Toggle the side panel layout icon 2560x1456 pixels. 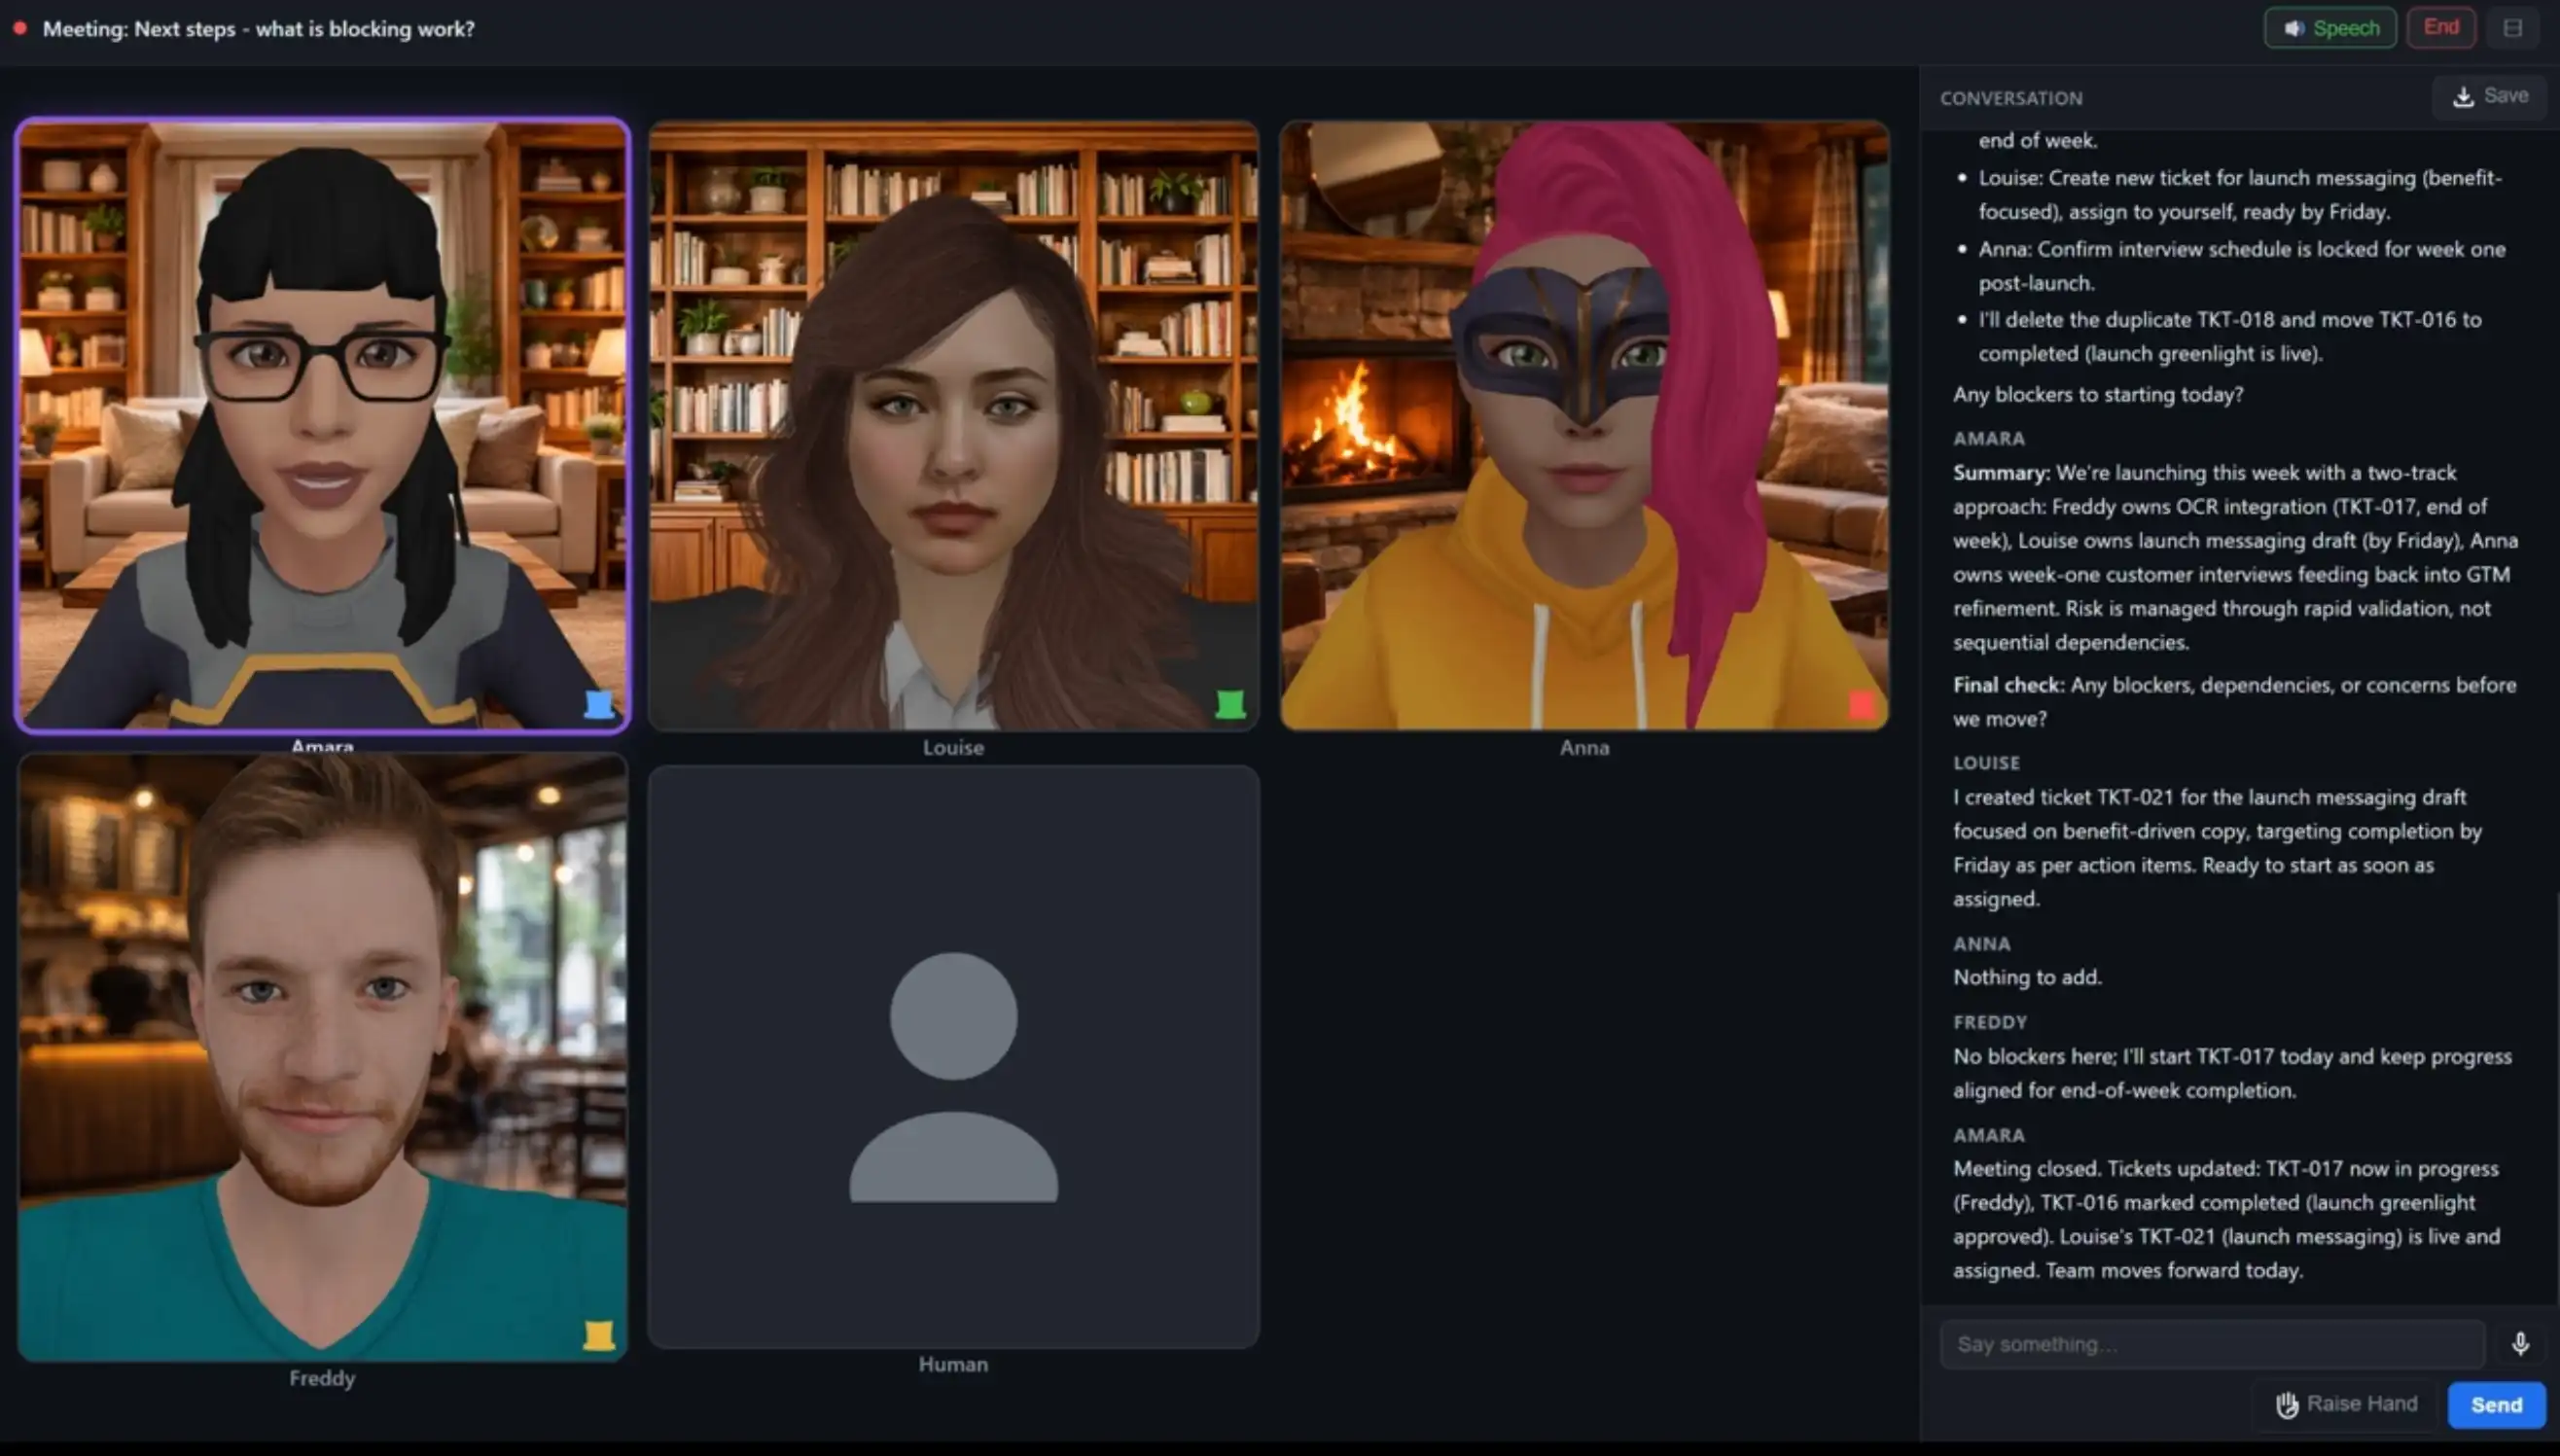(x=2513, y=28)
